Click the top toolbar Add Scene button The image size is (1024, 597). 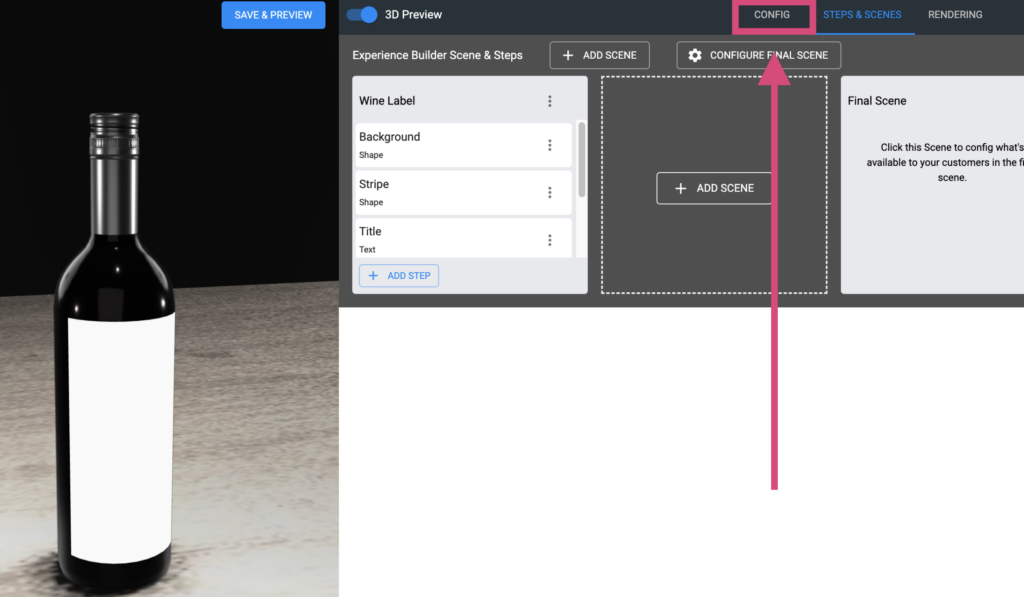(x=600, y=56)
